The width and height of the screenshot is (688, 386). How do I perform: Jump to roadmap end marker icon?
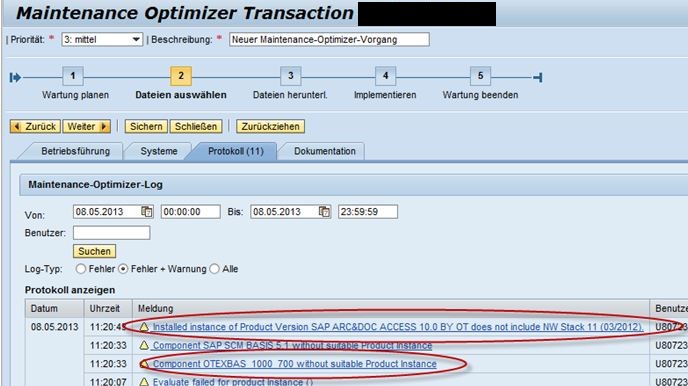(x=538, y=78)
